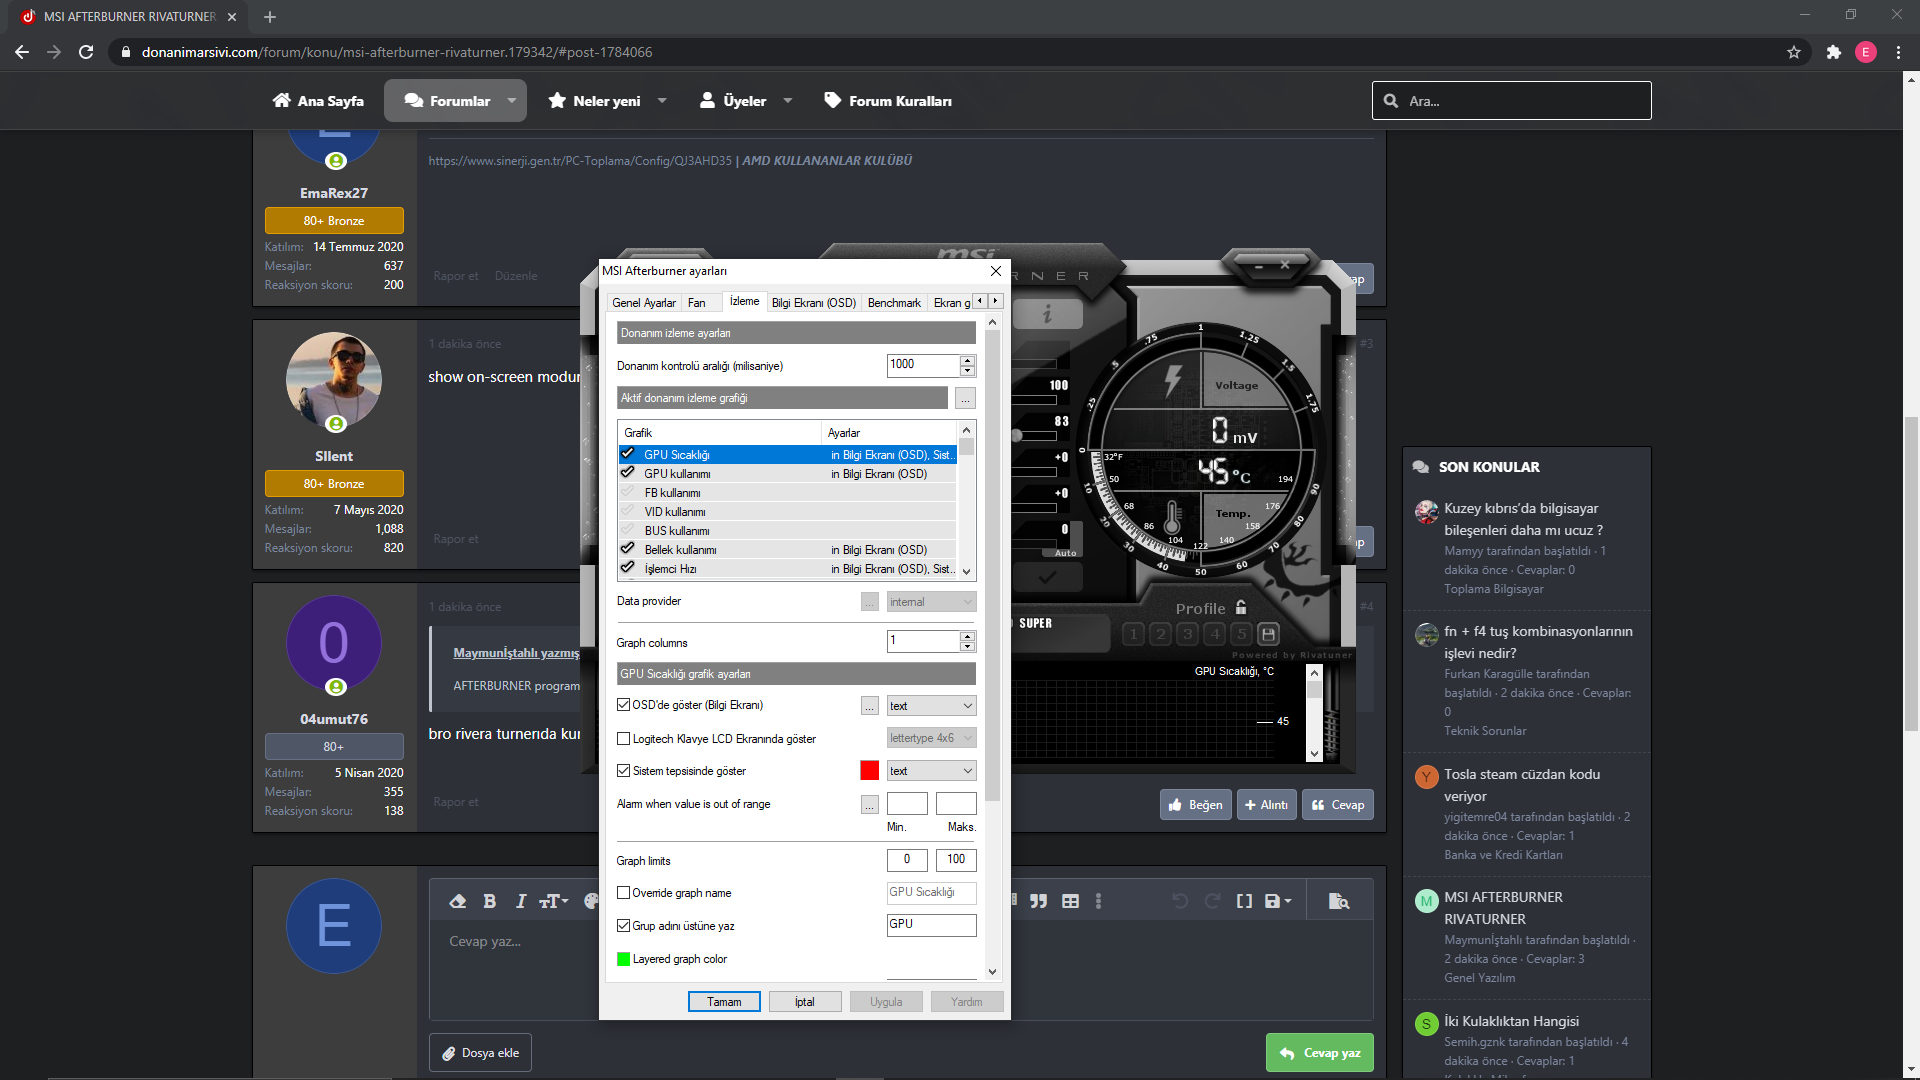This screenshot has width=1920, height=1080.
Task: Click the green Cevap yaz button
Action: pyautogui.click(x=1320, y=1053)
